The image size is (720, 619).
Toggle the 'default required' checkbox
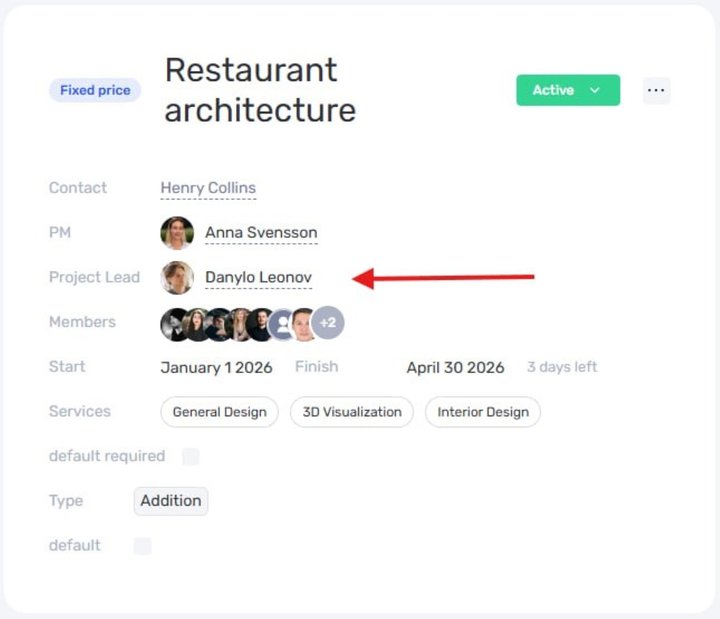191,457
